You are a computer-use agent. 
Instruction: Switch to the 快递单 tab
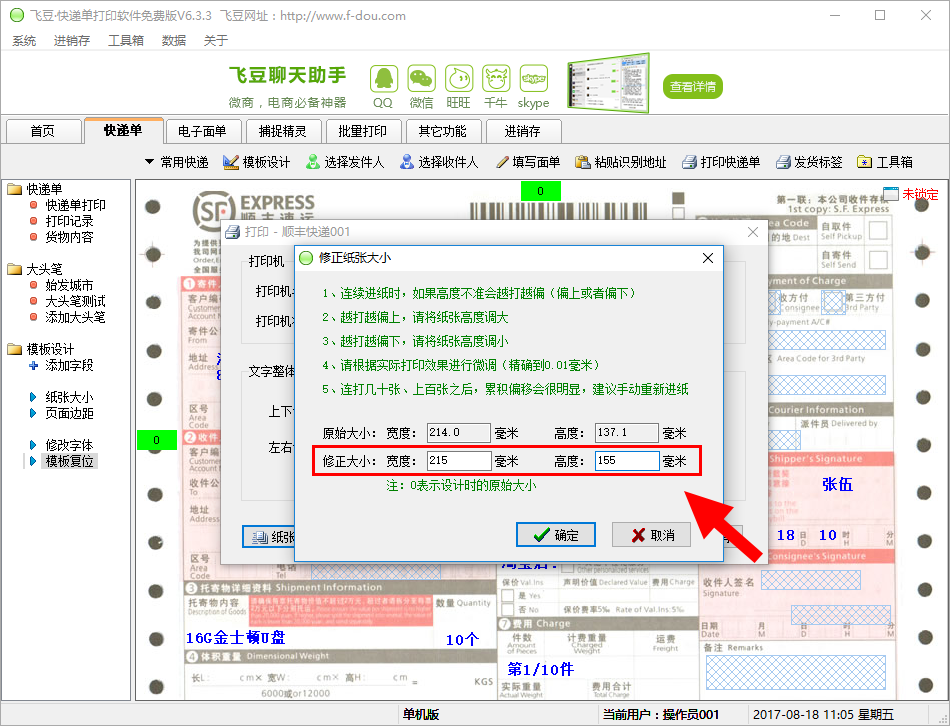(124, 130)
